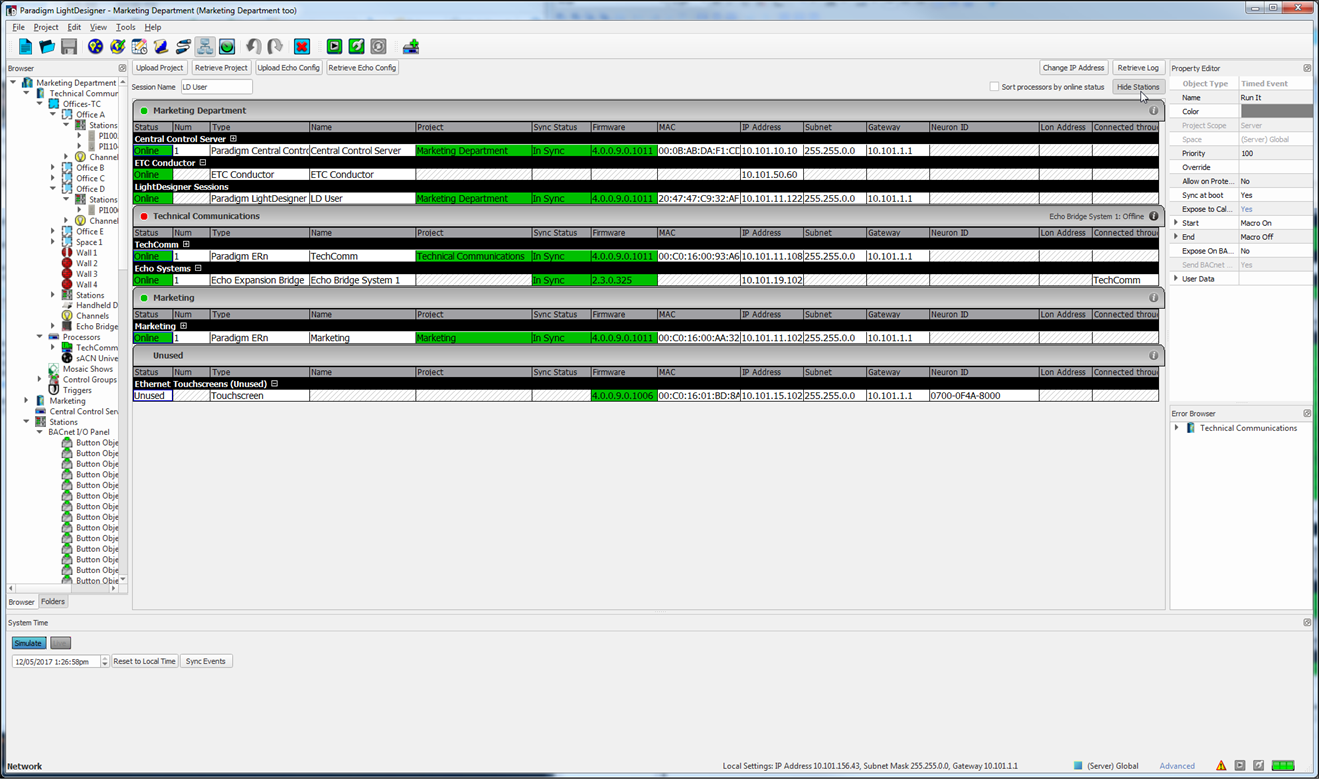Click the Save floppy disk icon

click(x=69, y=46)
